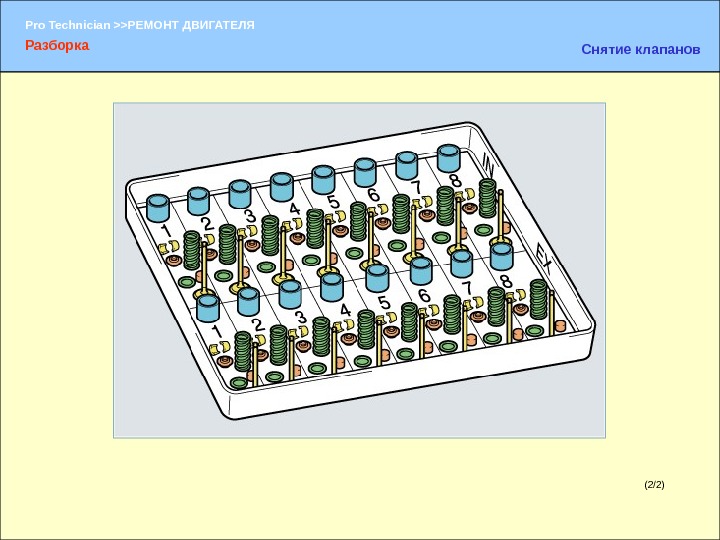Click the valve tray illustration
720x540 pixels.
[360, 270]
